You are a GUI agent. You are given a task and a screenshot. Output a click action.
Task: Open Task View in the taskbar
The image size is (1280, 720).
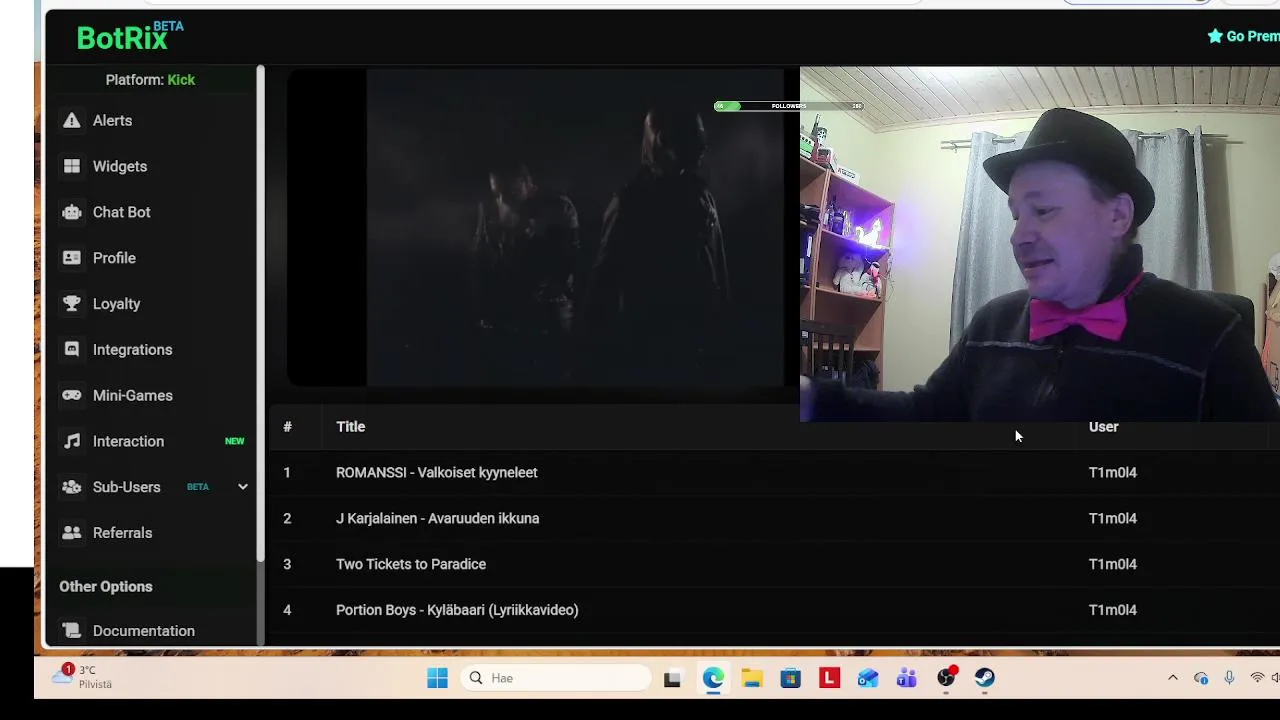tap(672, 678)
